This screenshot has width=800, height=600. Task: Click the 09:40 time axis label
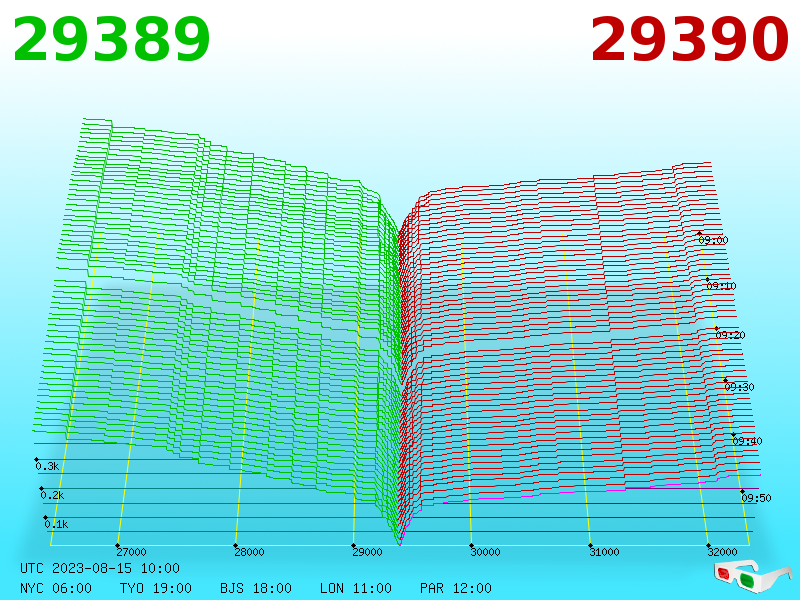point(747,441)
